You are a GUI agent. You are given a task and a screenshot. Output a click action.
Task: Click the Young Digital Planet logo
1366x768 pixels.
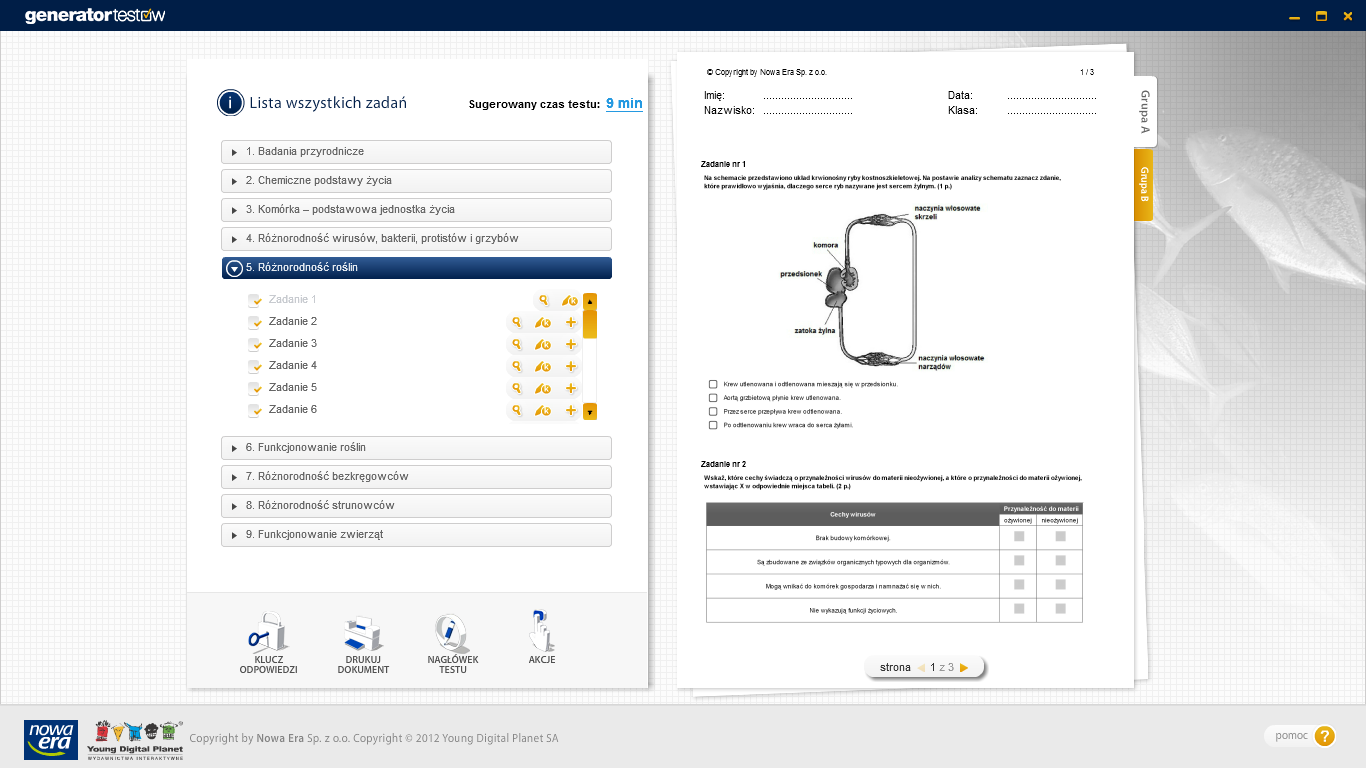coord(135,740)
